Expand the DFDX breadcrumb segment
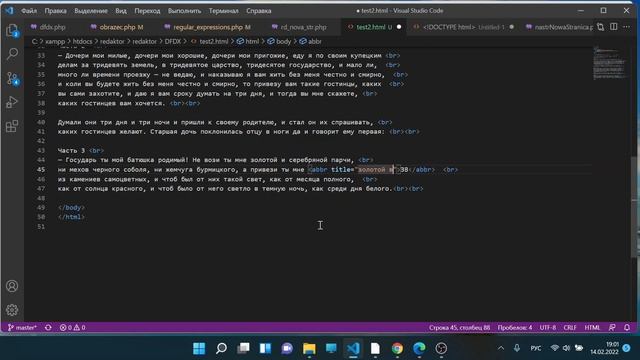The width and height of the screenshot is (640, 360). (173, 41)
